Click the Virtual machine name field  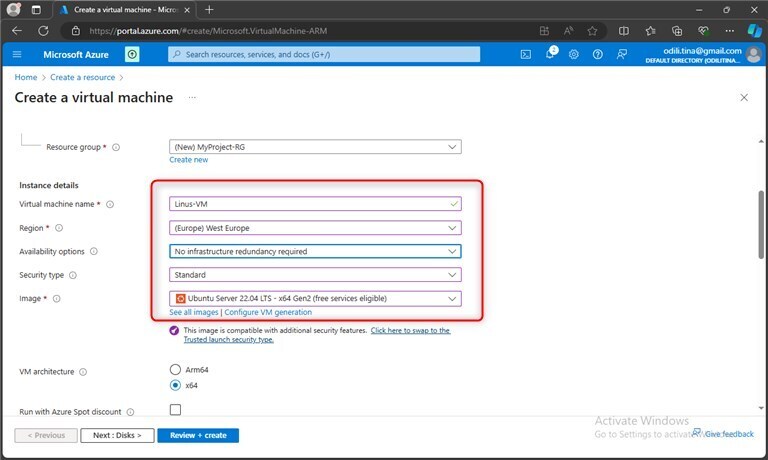[315, 204]
